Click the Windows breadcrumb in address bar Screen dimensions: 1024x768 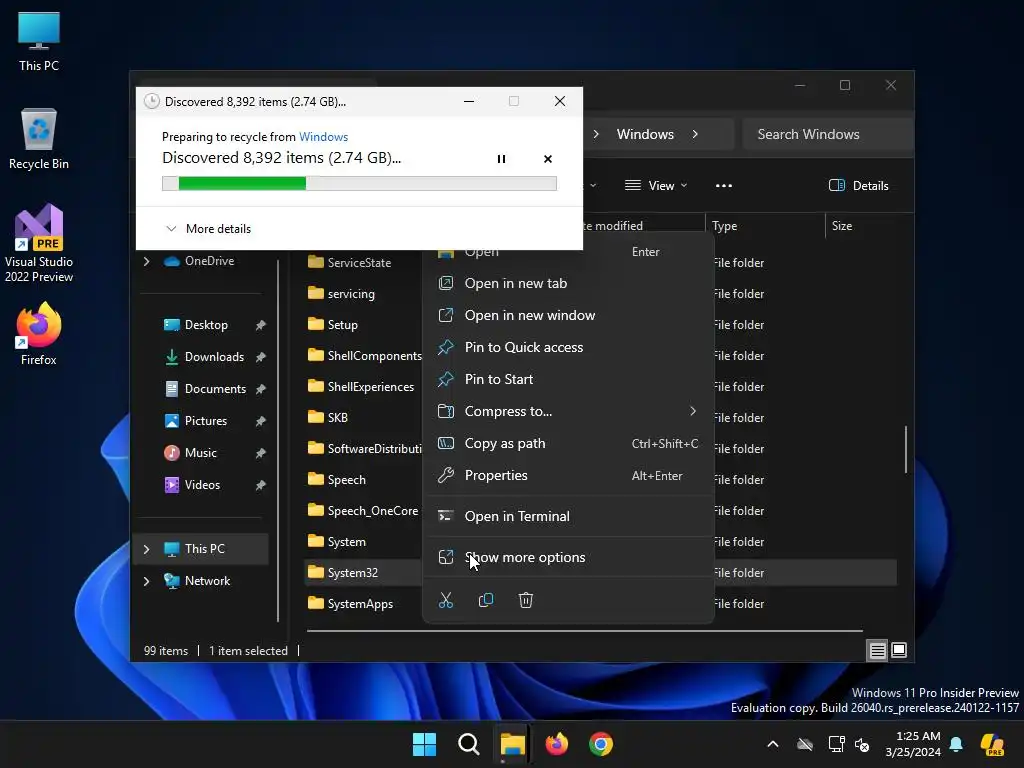pyautogui.click(x=645, y=135)
